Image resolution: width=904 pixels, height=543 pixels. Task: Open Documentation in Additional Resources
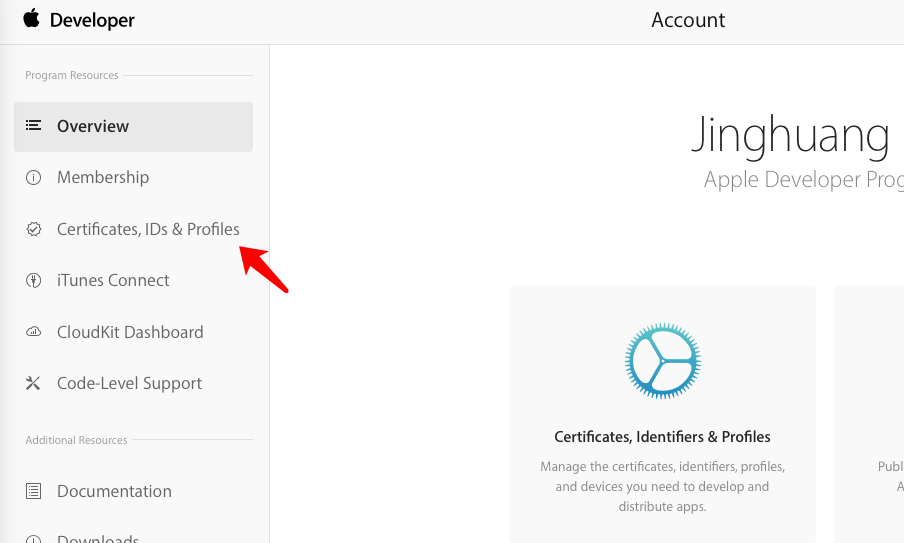pyautogui.click(x=114, y=491)
